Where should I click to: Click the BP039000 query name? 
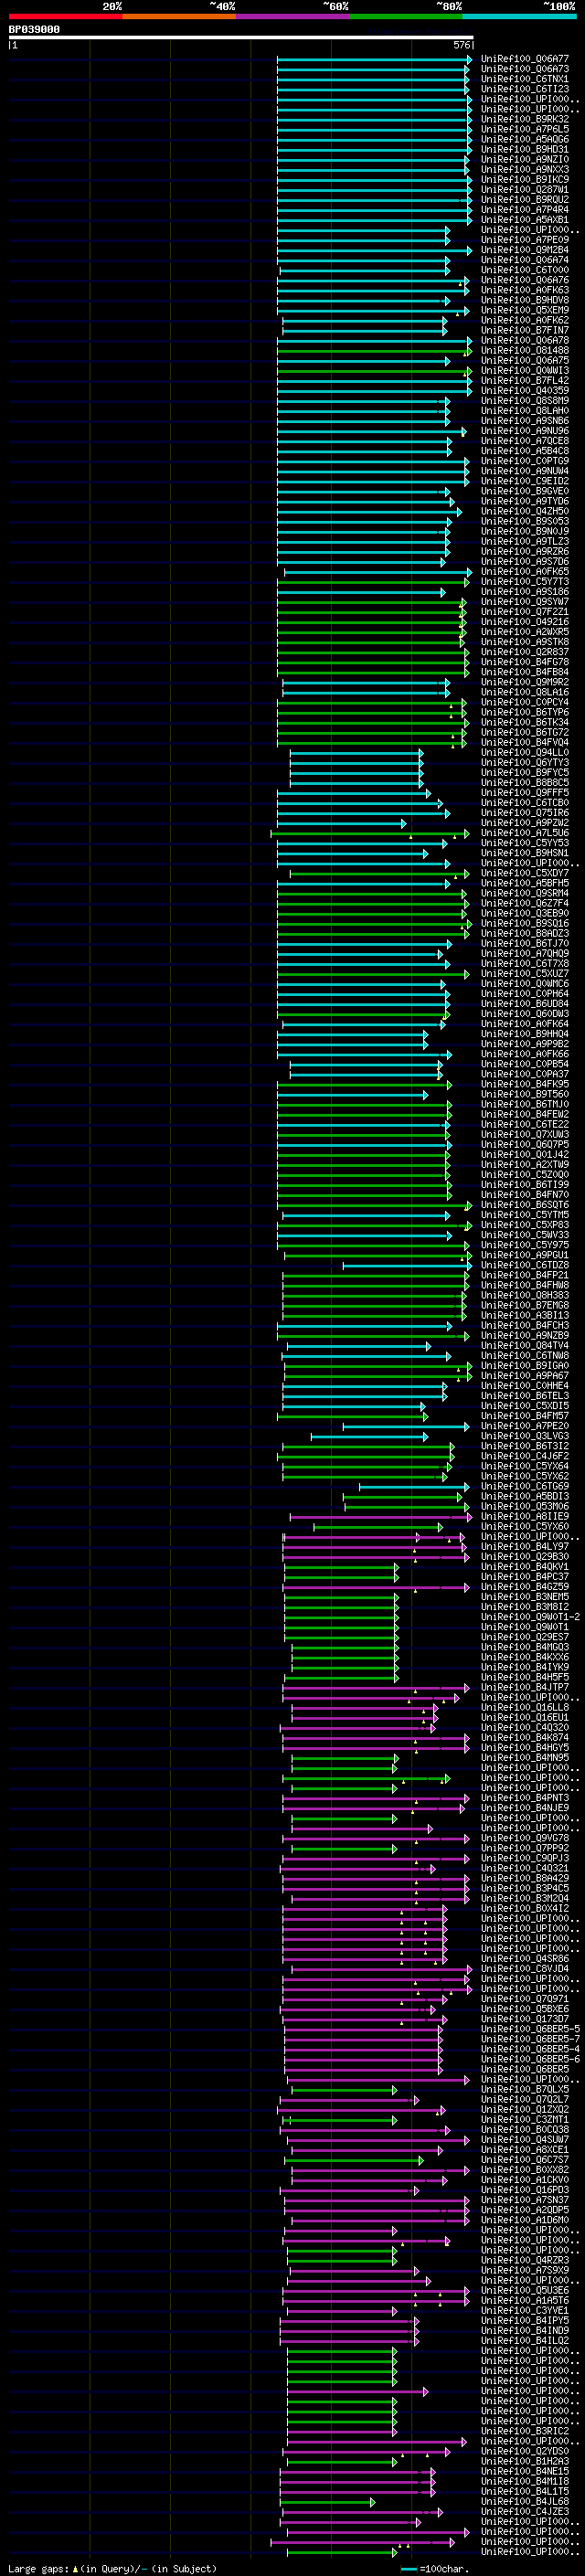pyautogui.click(x=34, y=30)
